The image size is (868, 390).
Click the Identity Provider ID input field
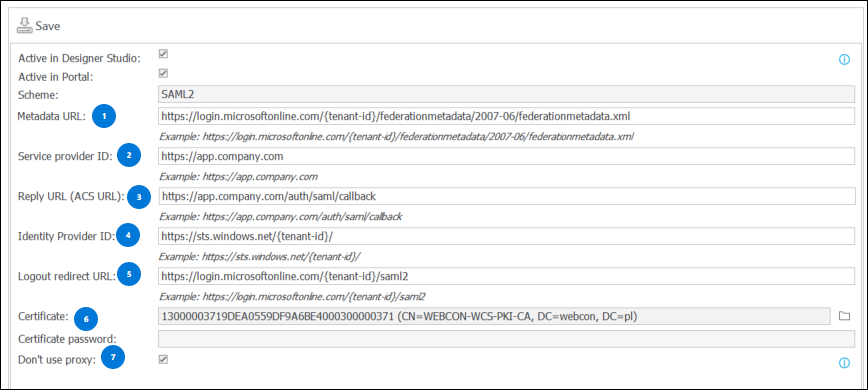click(507, 236)
